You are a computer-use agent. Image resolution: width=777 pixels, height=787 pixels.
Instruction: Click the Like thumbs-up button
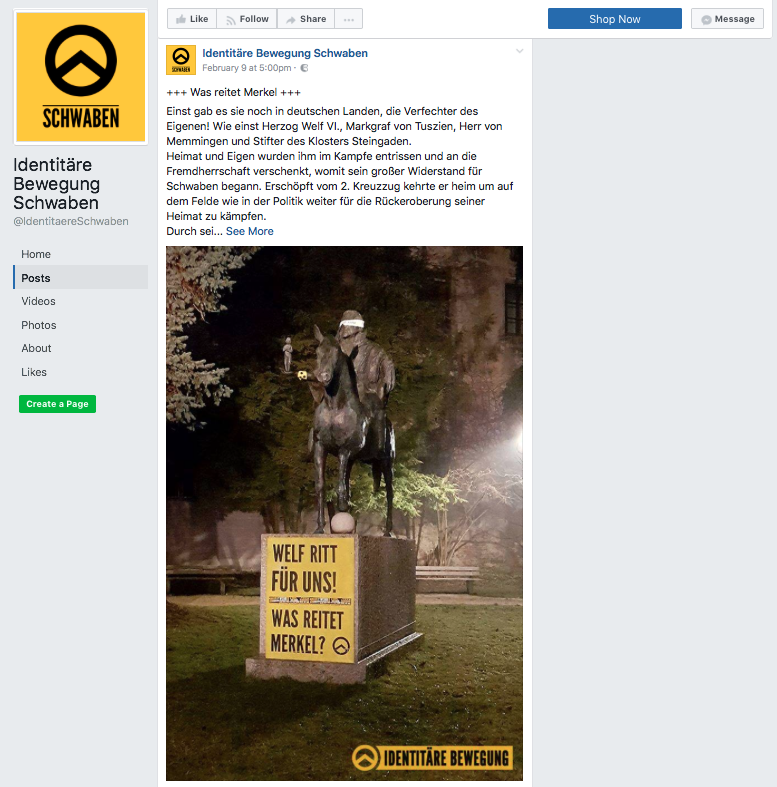[x=192, y=19]
